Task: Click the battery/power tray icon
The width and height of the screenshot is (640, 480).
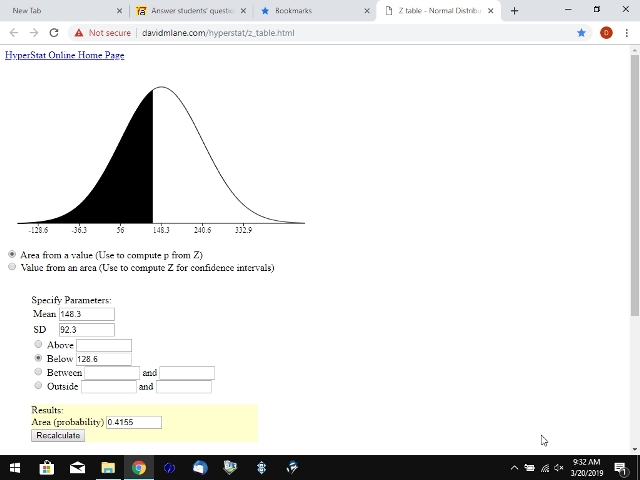Action: pyautogui.click(x=529, y=468)
